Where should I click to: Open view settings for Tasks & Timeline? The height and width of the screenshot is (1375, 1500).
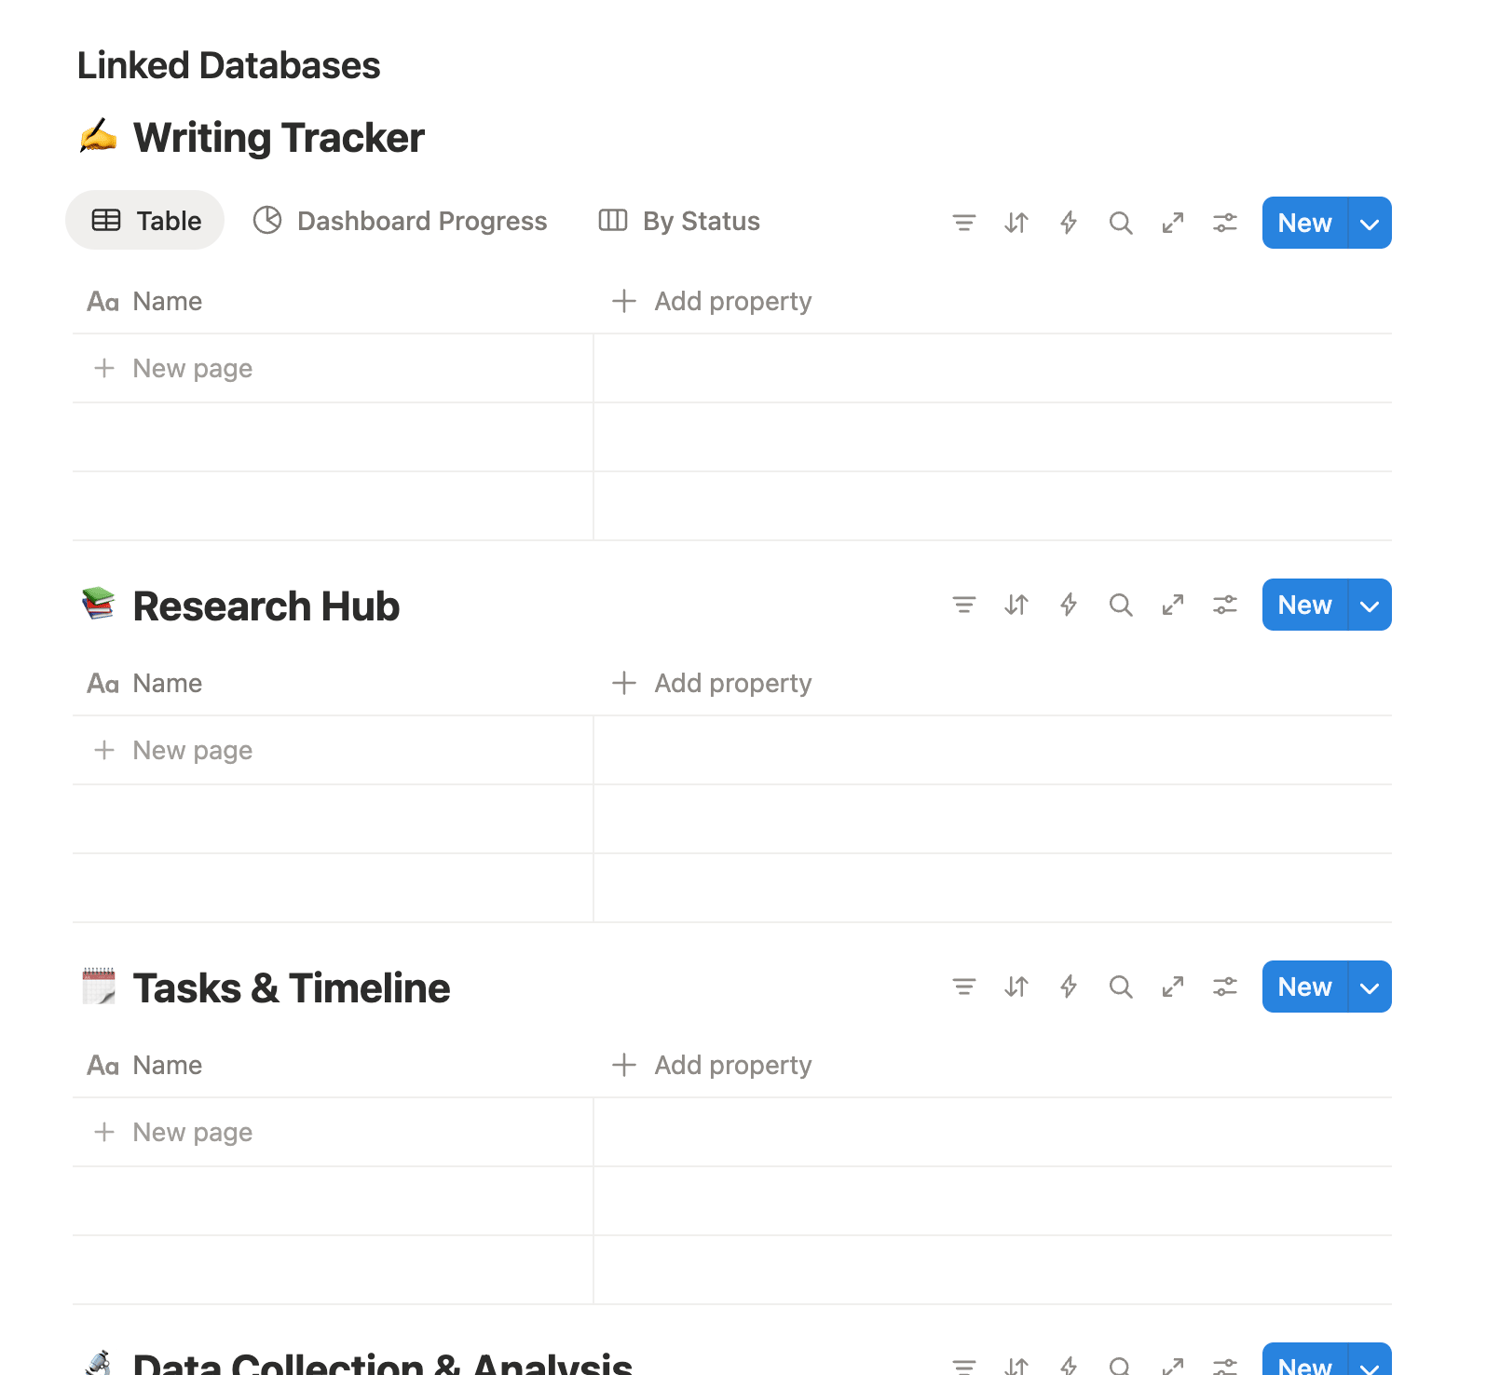click(1224, 987)
